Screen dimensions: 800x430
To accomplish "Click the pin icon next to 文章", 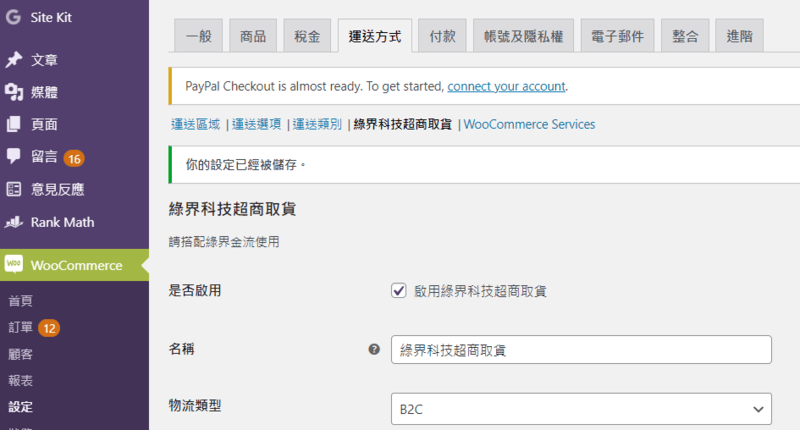I will 14,59.
